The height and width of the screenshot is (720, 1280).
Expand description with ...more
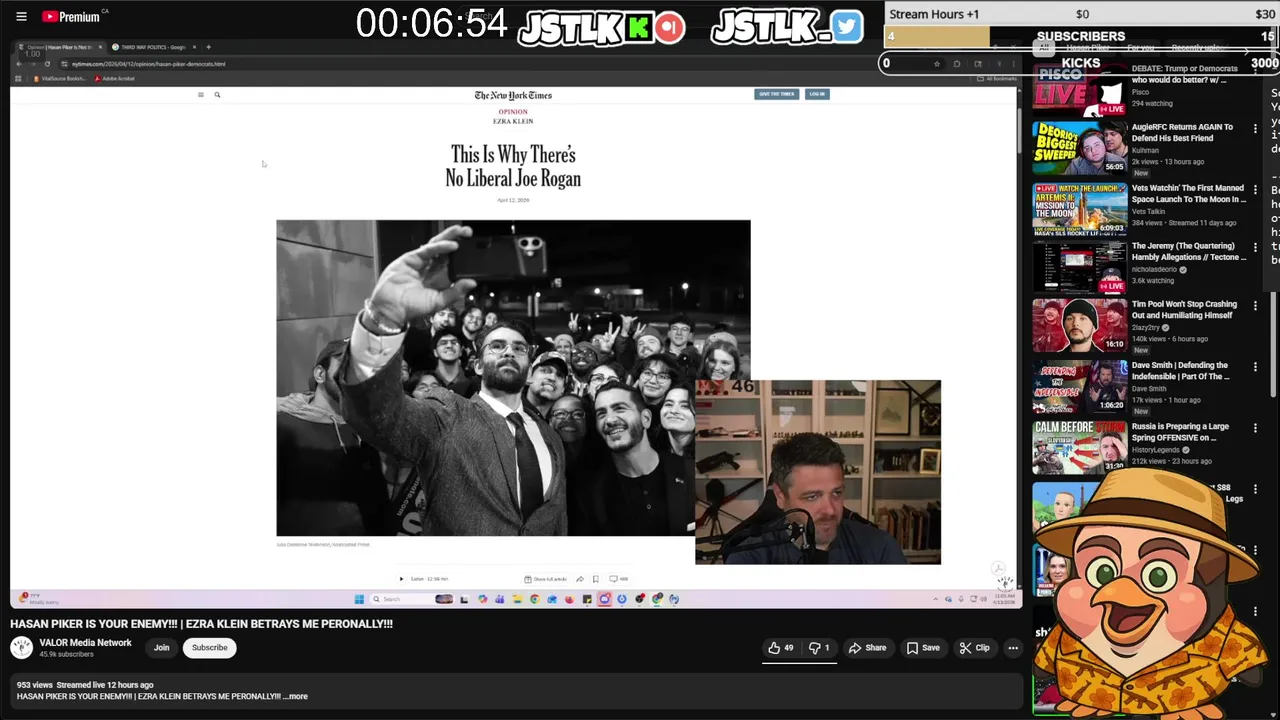[x=296, y=696]
